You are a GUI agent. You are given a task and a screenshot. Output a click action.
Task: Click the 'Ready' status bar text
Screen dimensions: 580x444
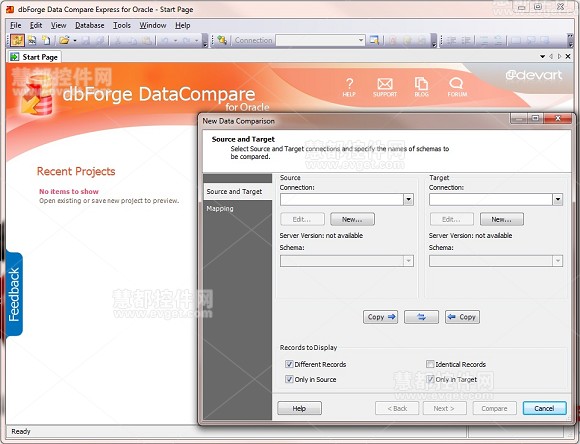[x=21, y=431]
